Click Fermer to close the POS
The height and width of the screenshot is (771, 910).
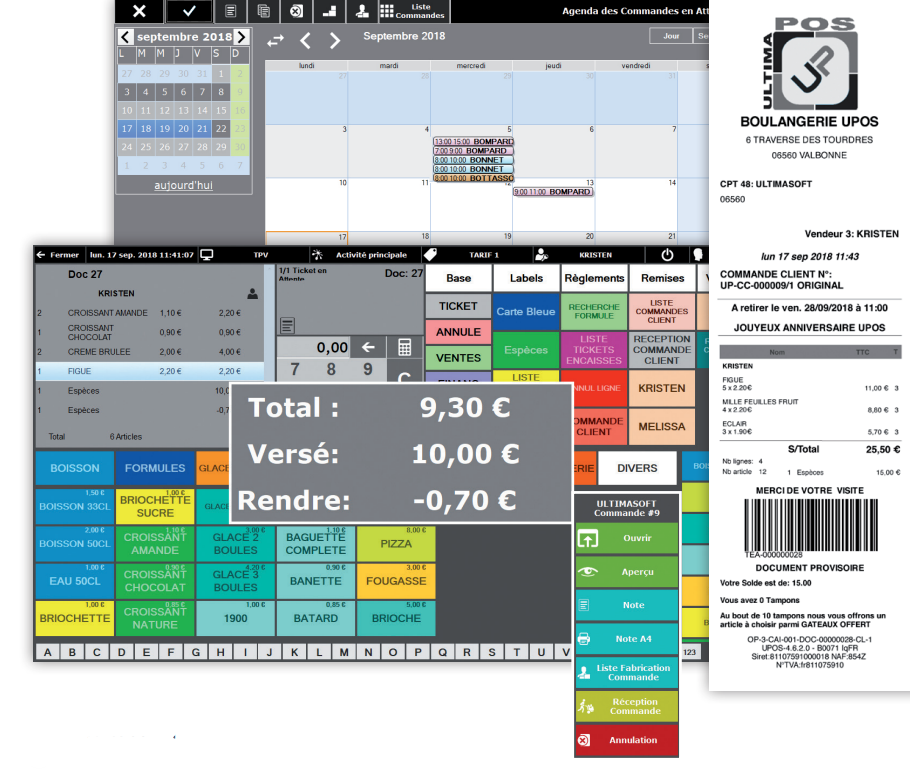[57, 255]
